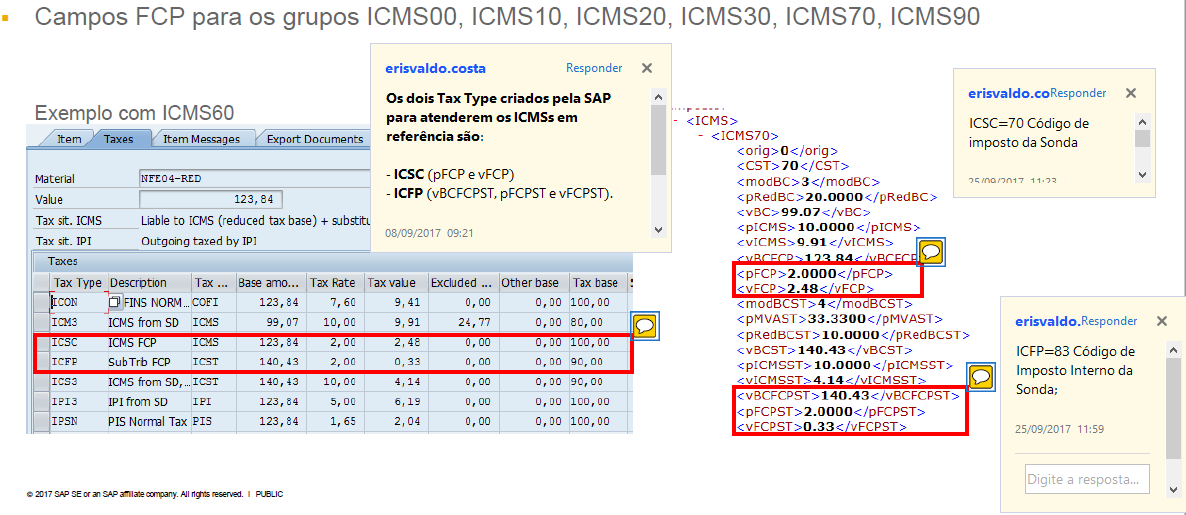
Task: Select the IPI3 row selector box
Action: click(41, 402)
